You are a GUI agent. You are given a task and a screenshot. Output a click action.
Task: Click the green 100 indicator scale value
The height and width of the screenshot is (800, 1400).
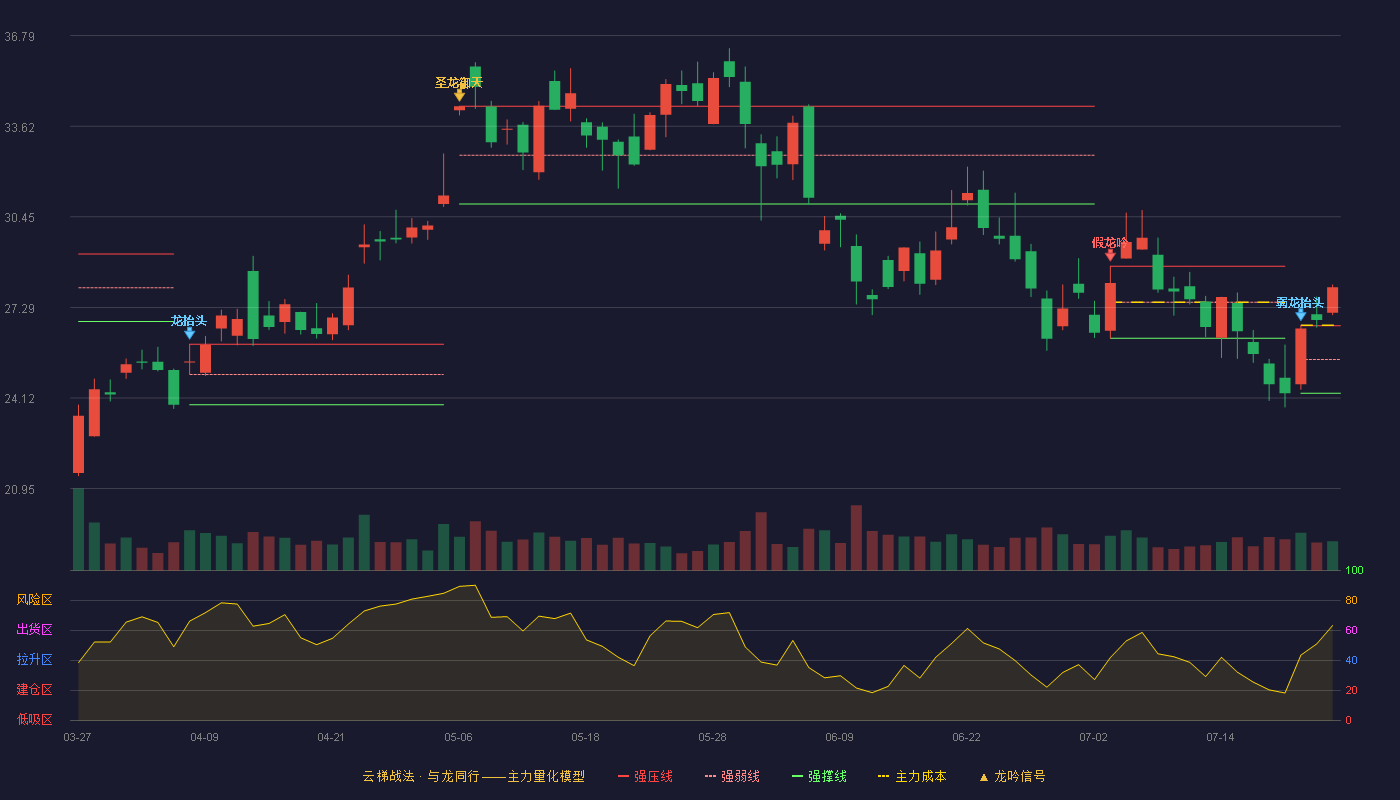tap(1354, 571)
